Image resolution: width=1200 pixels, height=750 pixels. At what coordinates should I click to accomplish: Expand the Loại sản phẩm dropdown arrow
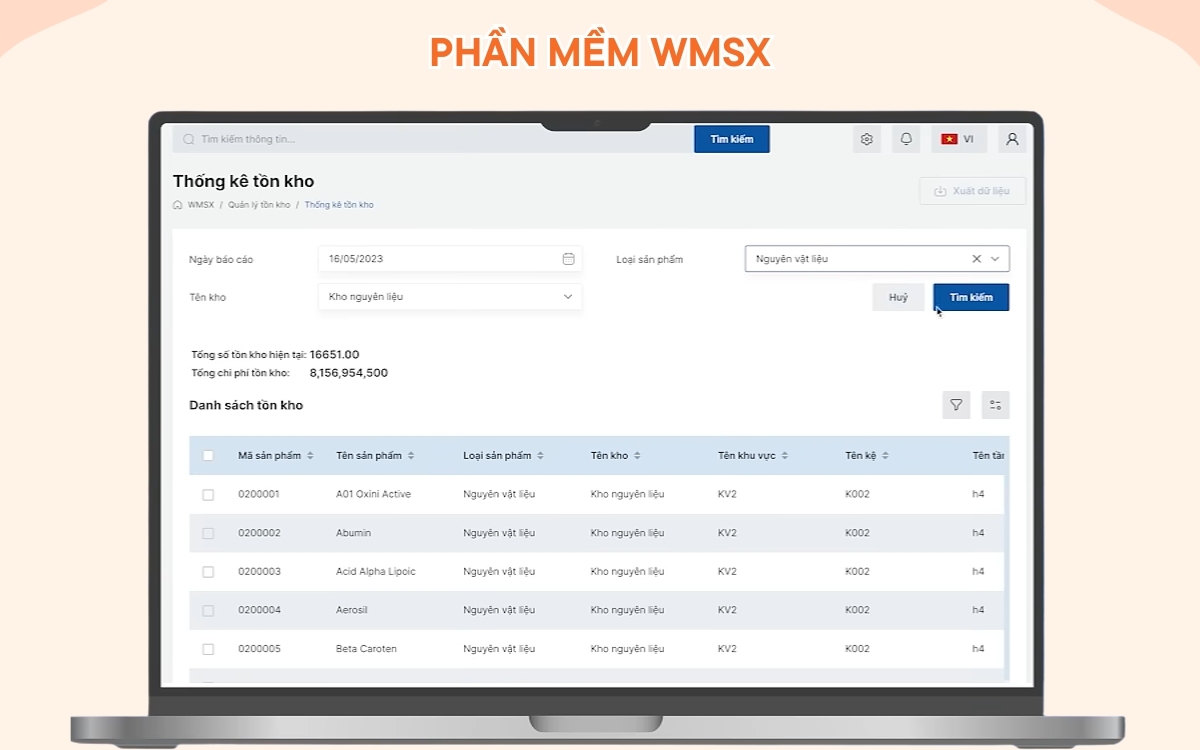point(995,259)
